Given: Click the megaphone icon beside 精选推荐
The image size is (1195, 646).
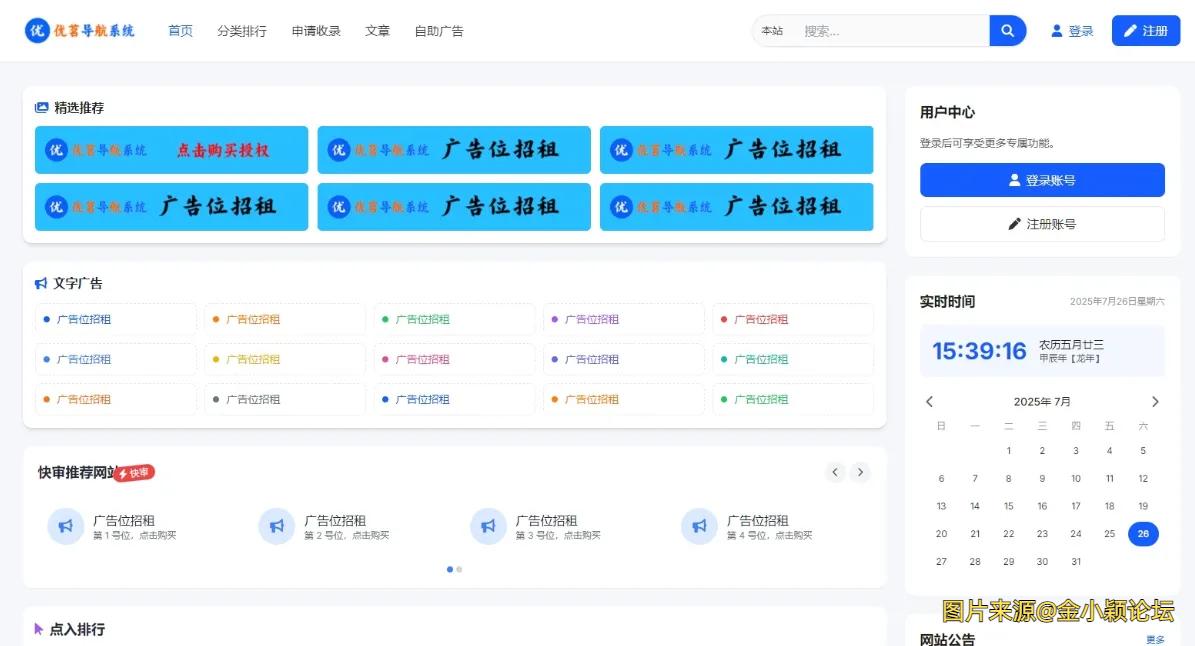Looking at the screenshot, I should tap(40, 107).
